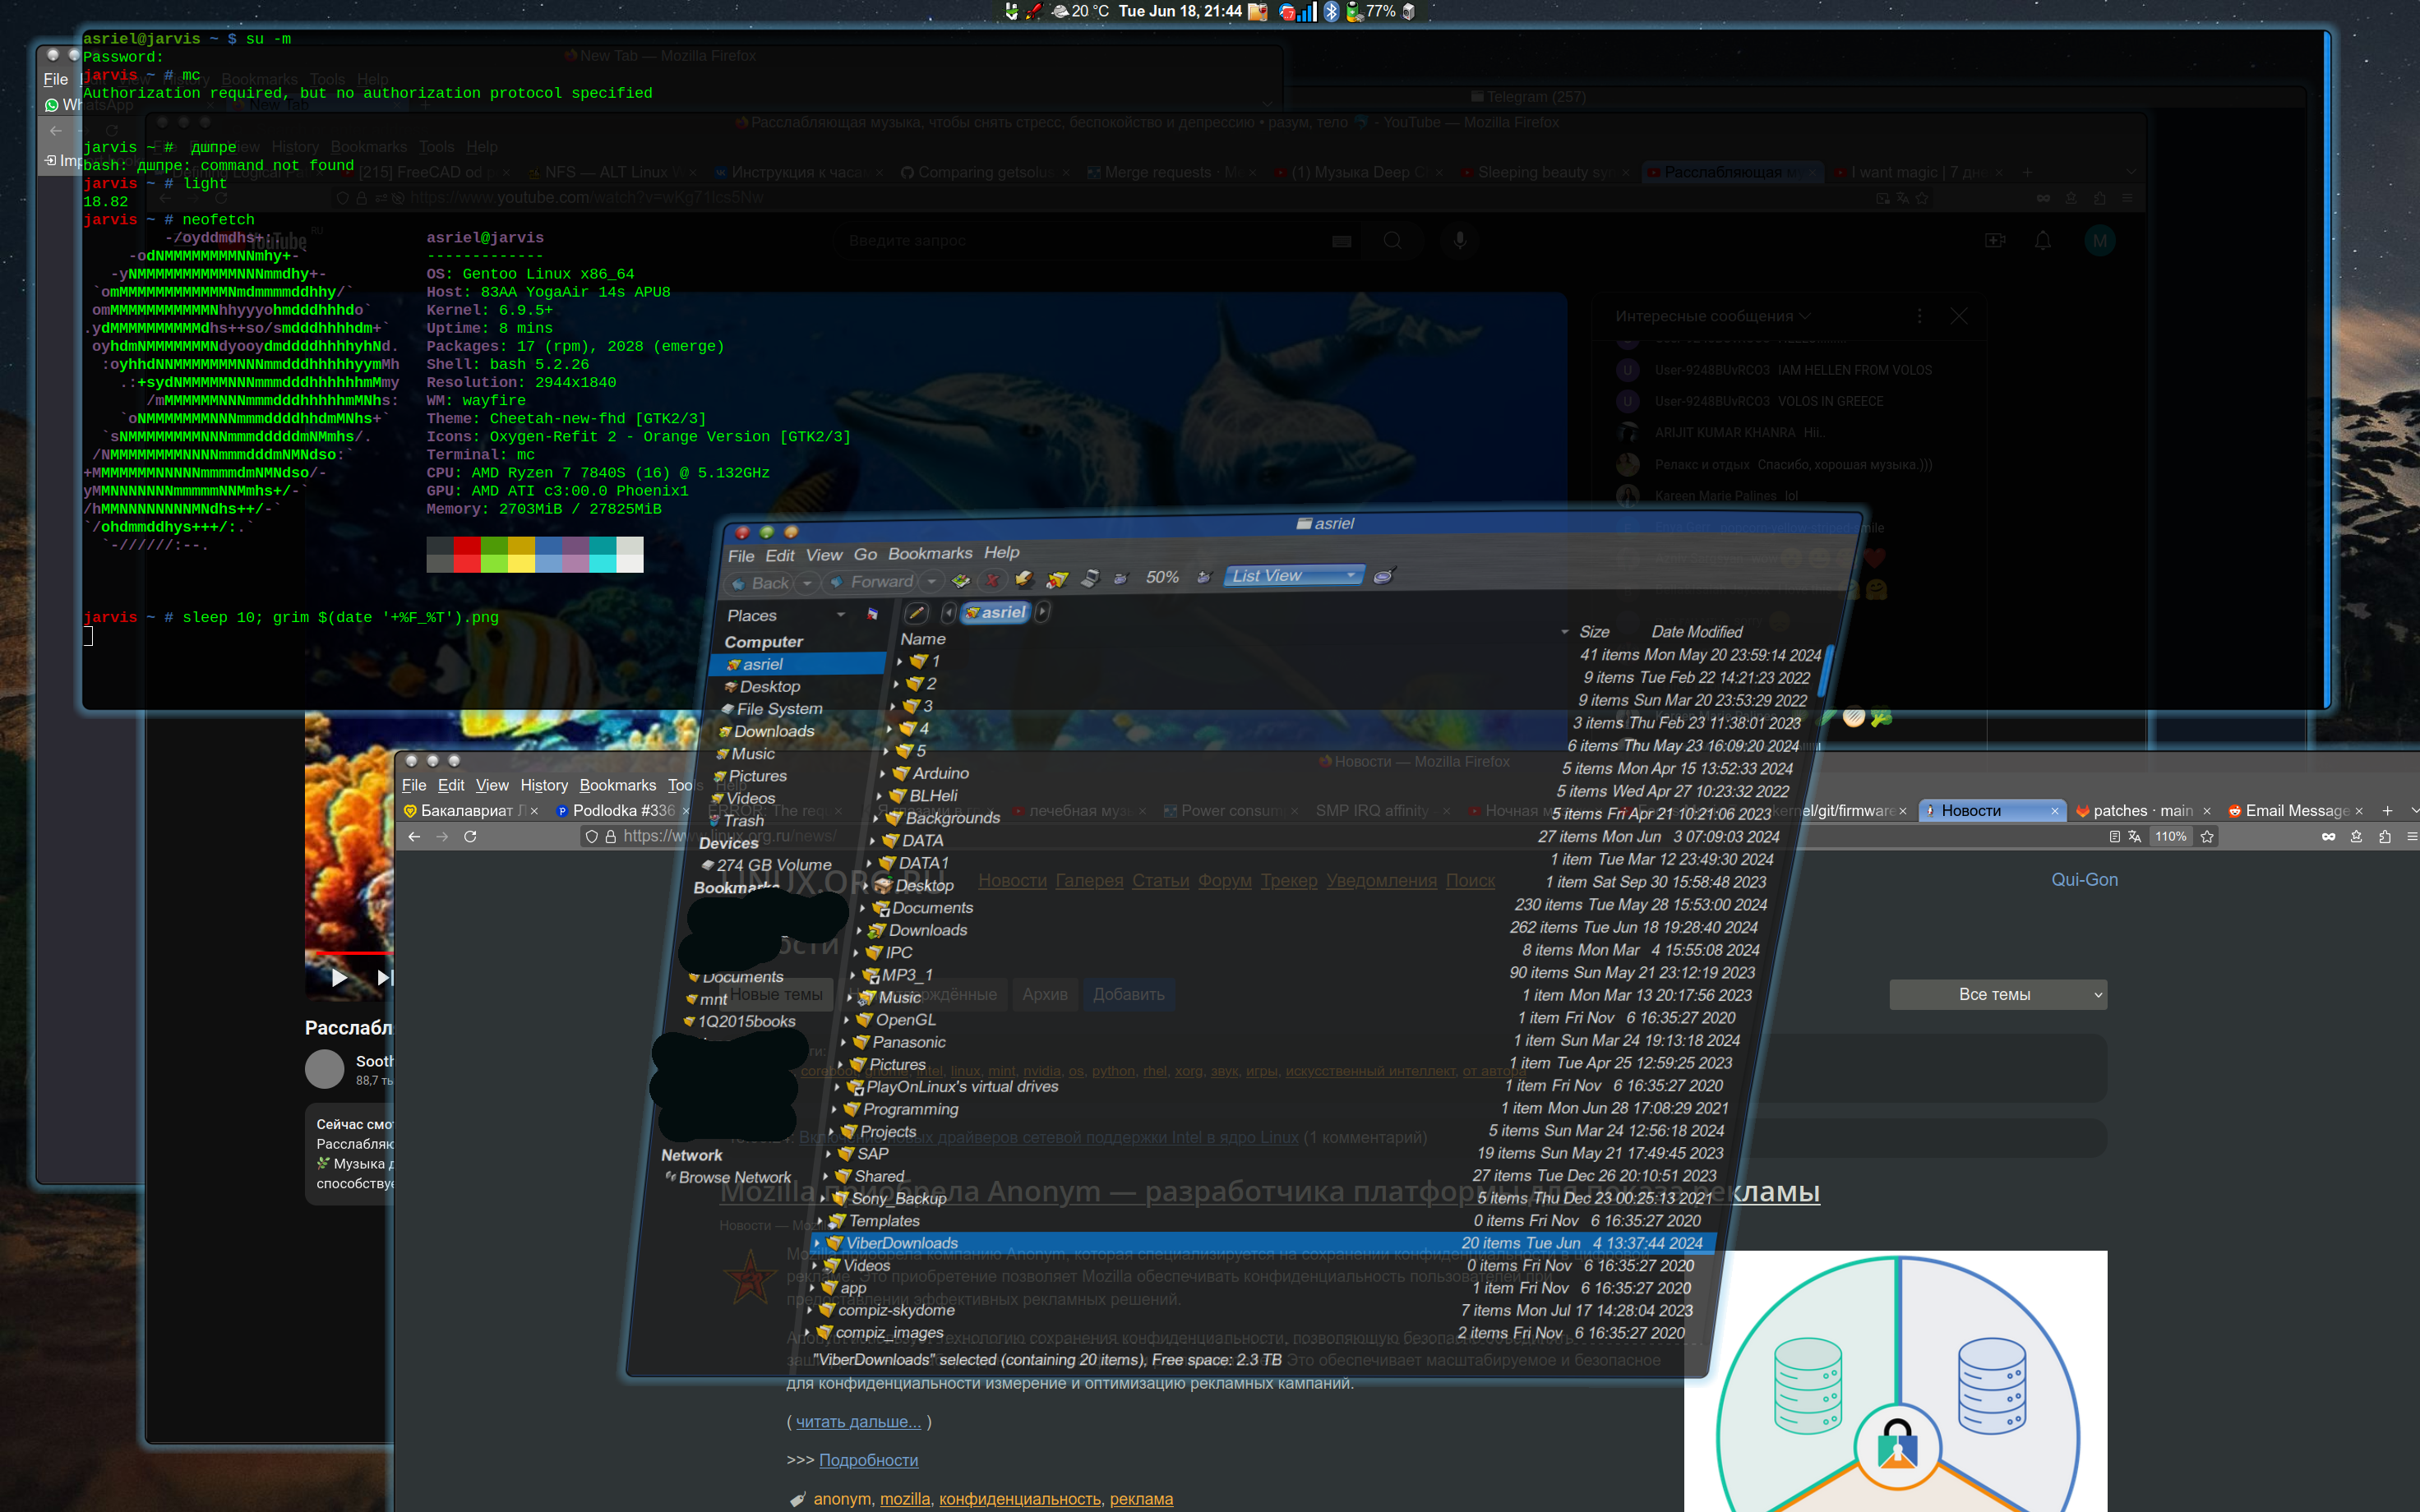Click the Reload icon in file manager toolbar

tap(1024, 579)
